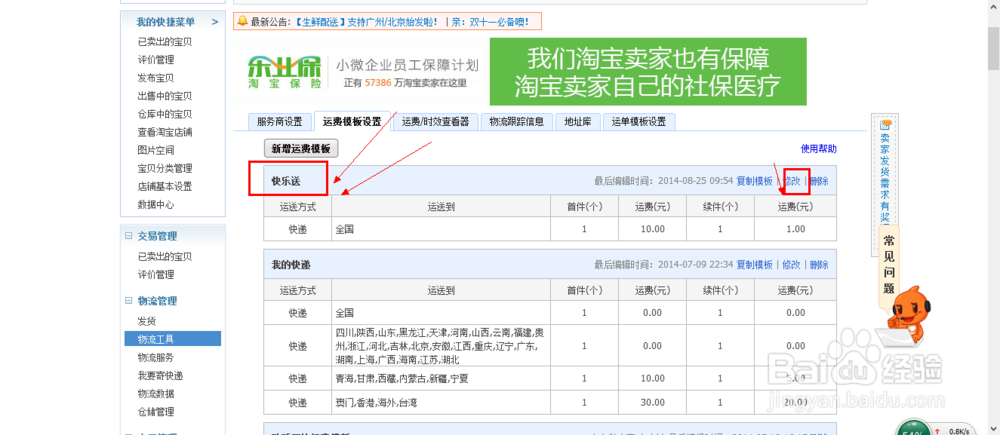Click 删除 for 我的快递 template

click(820, 264)
